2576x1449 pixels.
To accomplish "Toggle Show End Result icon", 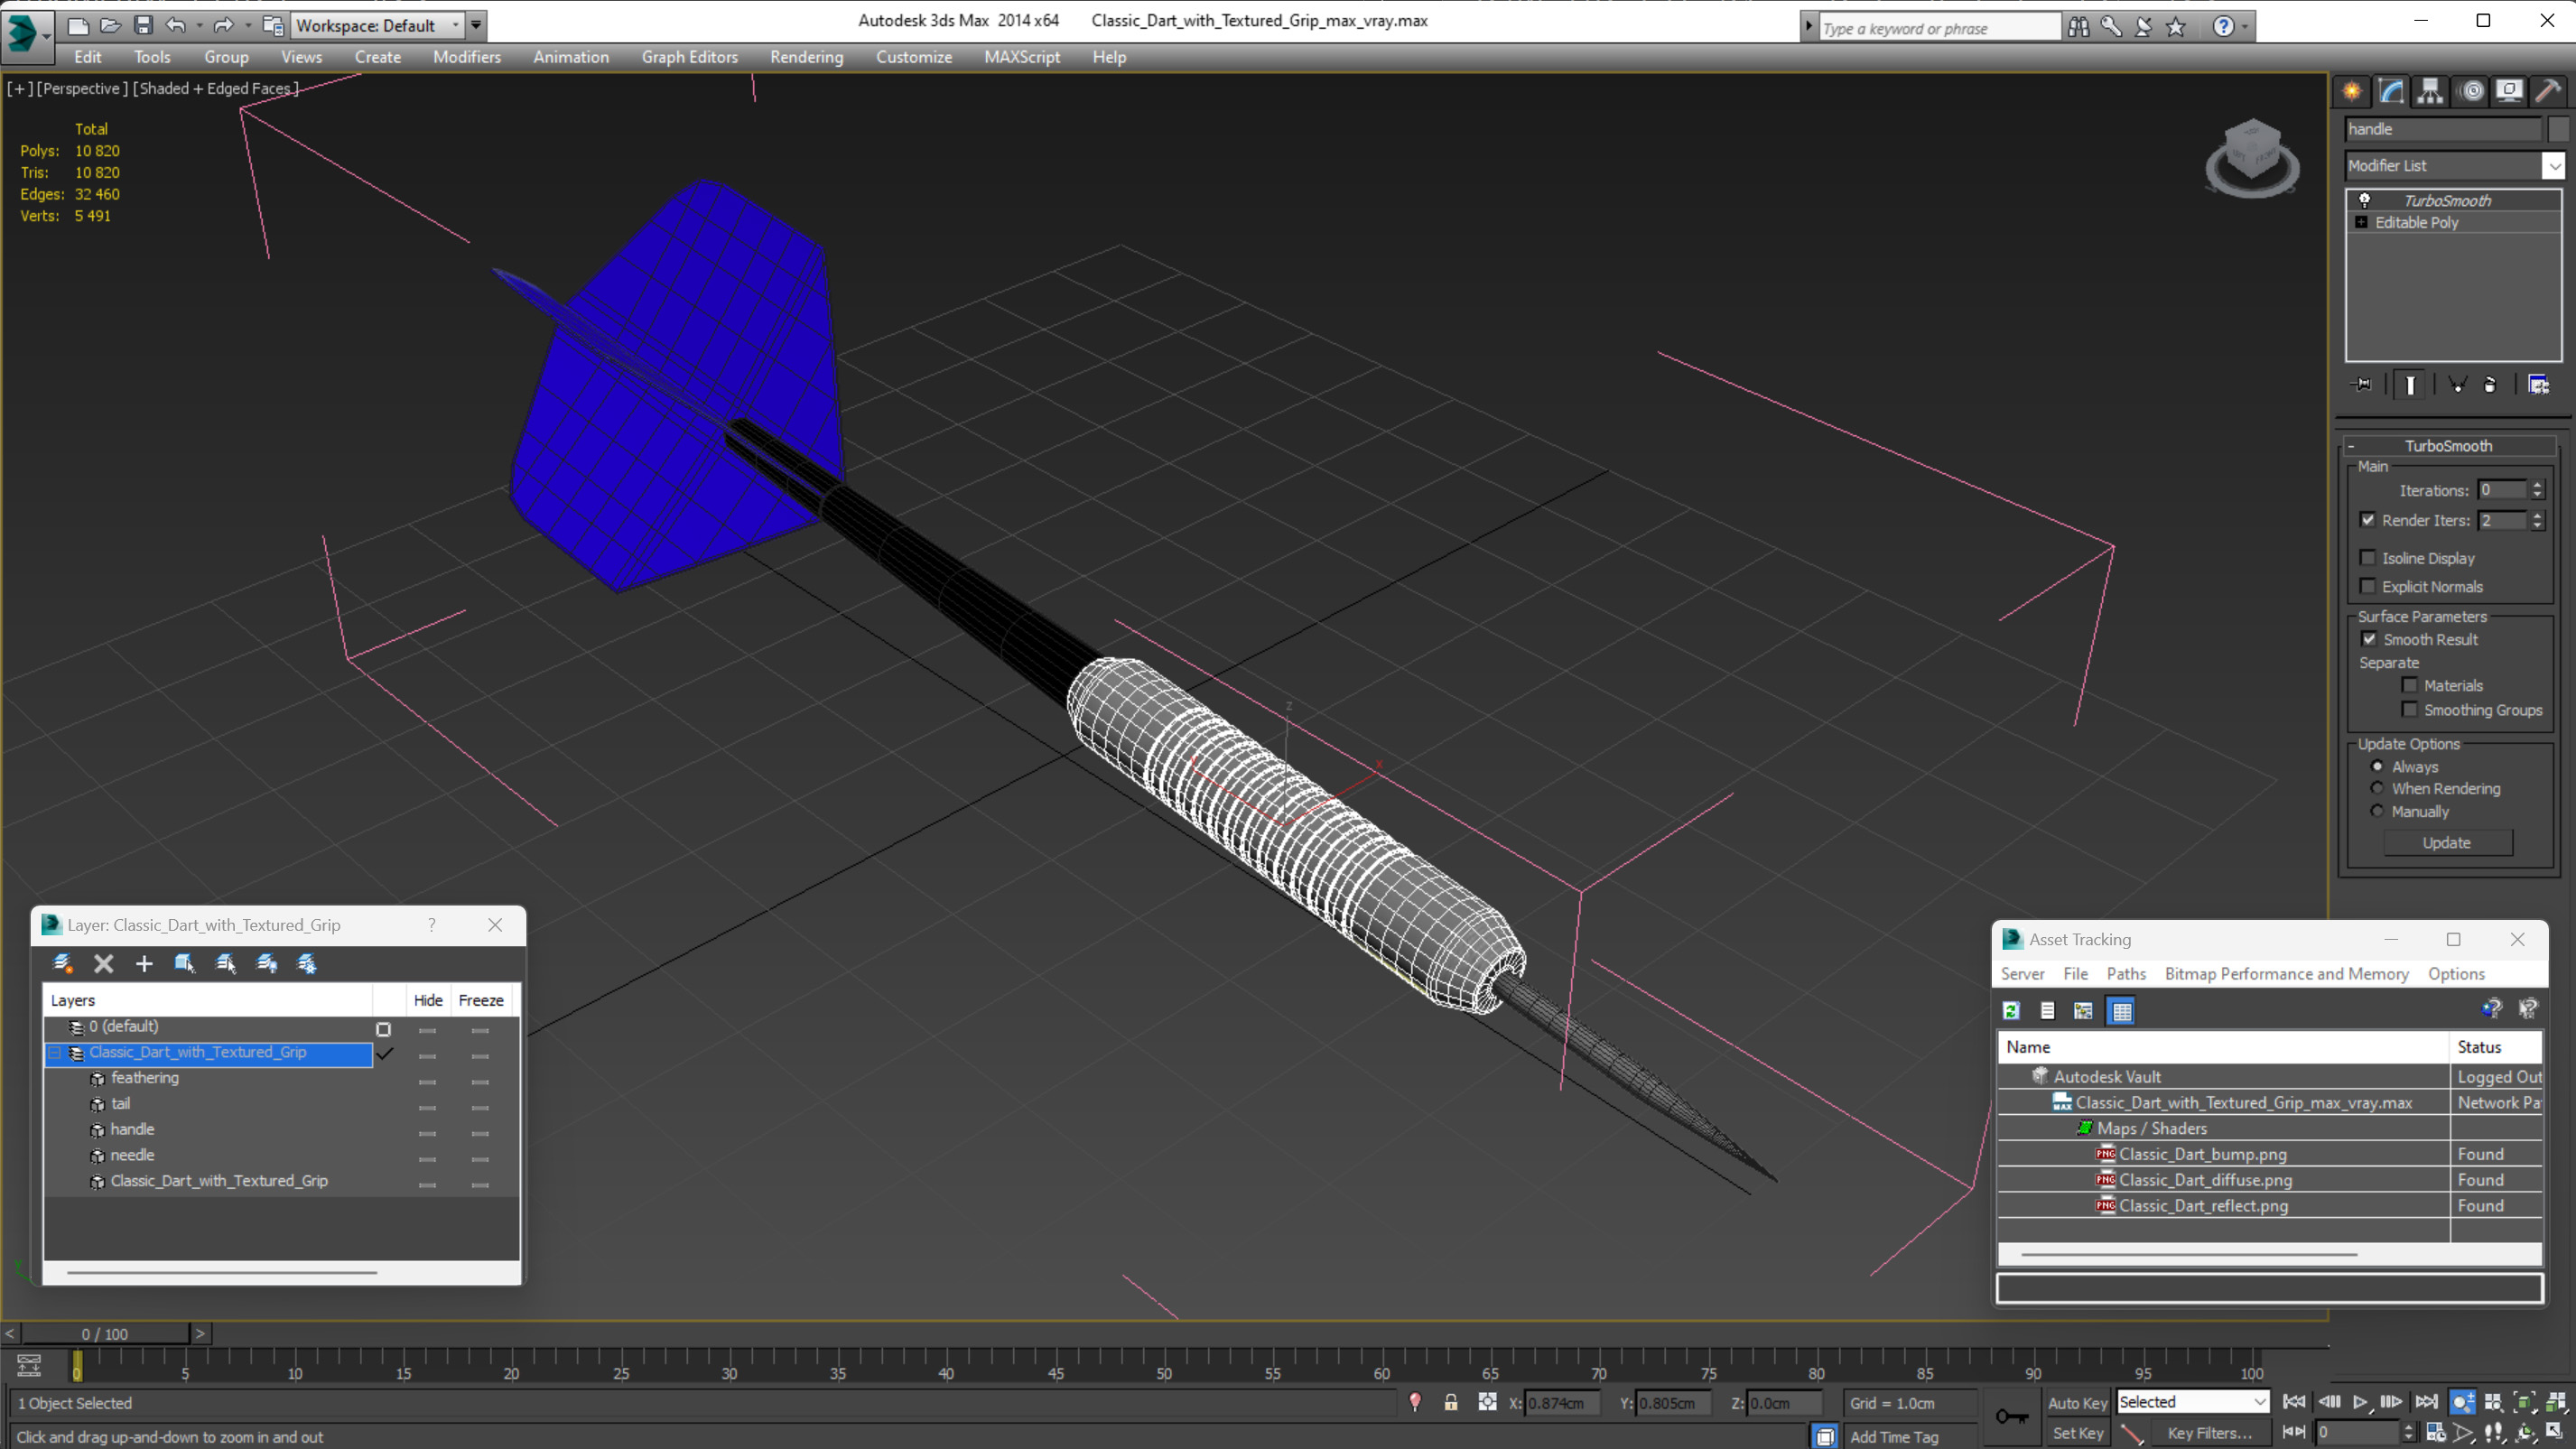I will tap(2410, 384).
